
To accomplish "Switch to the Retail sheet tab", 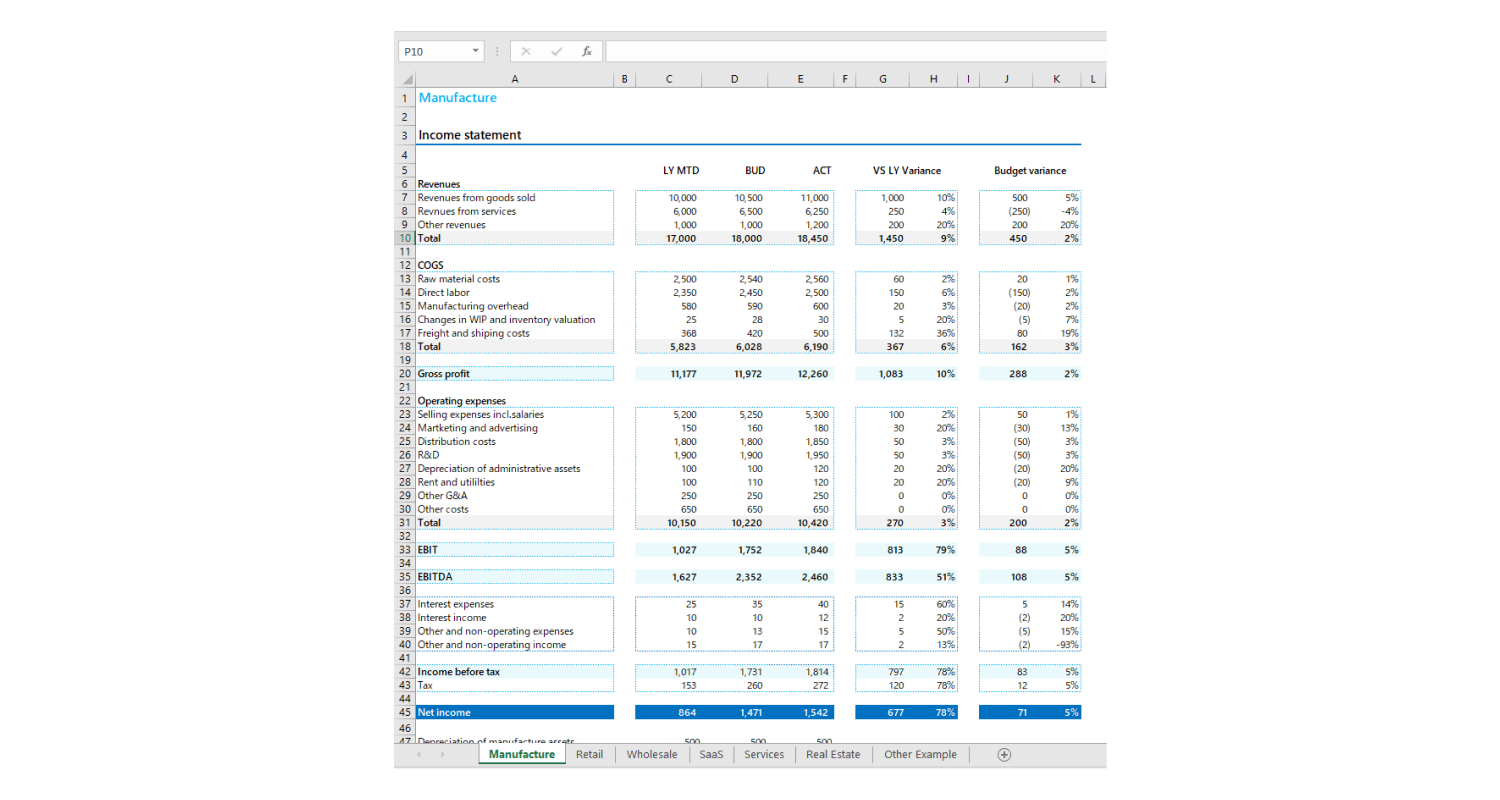I will coord(589,755).
